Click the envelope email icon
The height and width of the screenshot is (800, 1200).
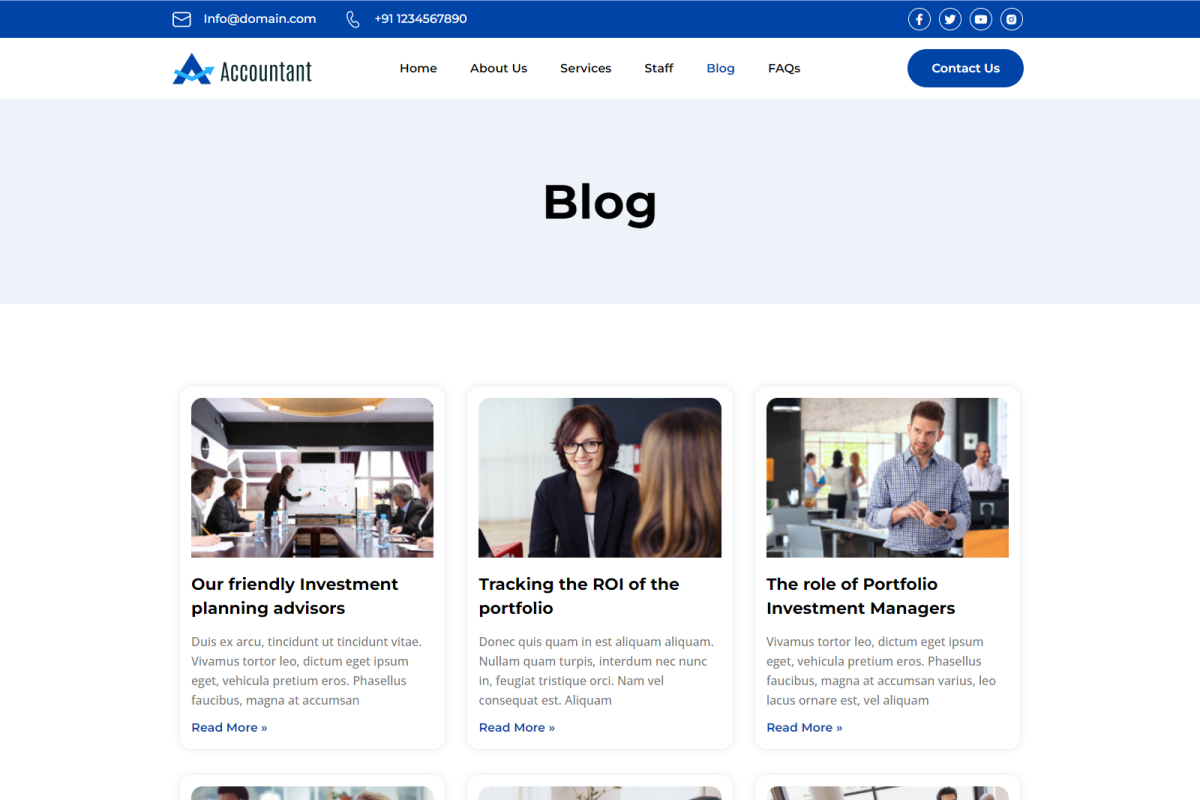pos(182,19)
